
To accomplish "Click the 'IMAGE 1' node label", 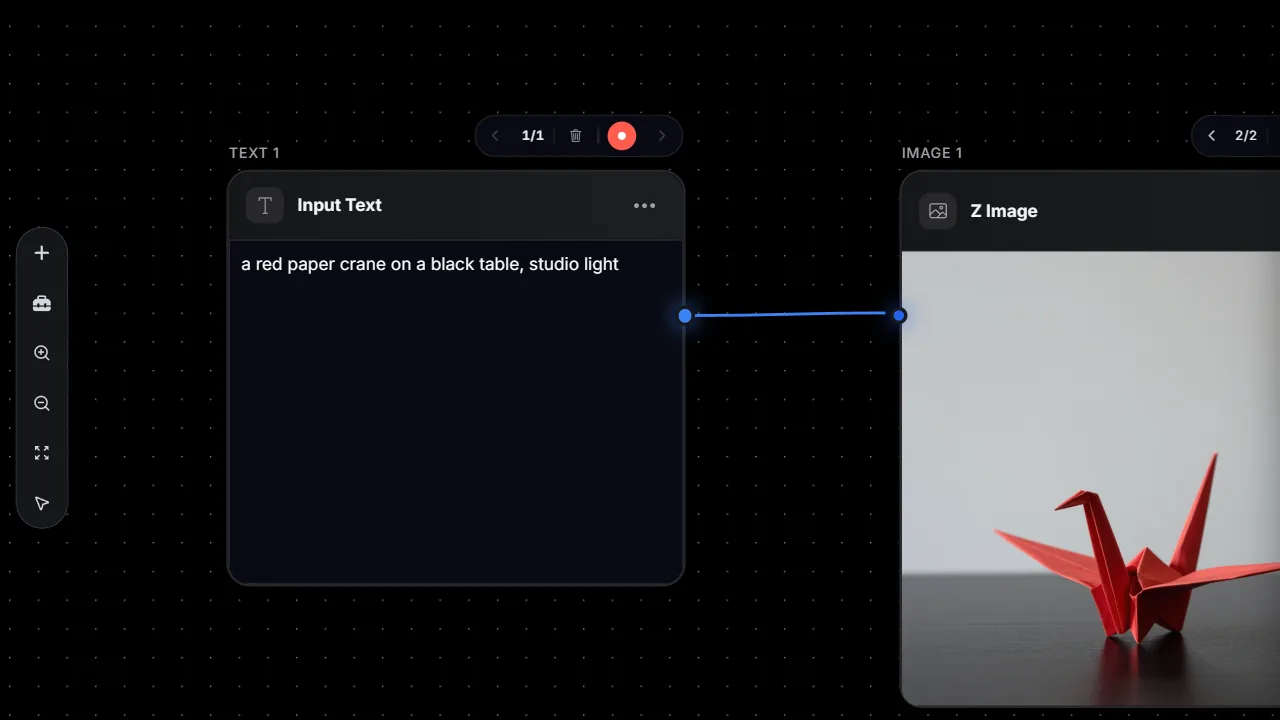I will [x=932, y=153].
